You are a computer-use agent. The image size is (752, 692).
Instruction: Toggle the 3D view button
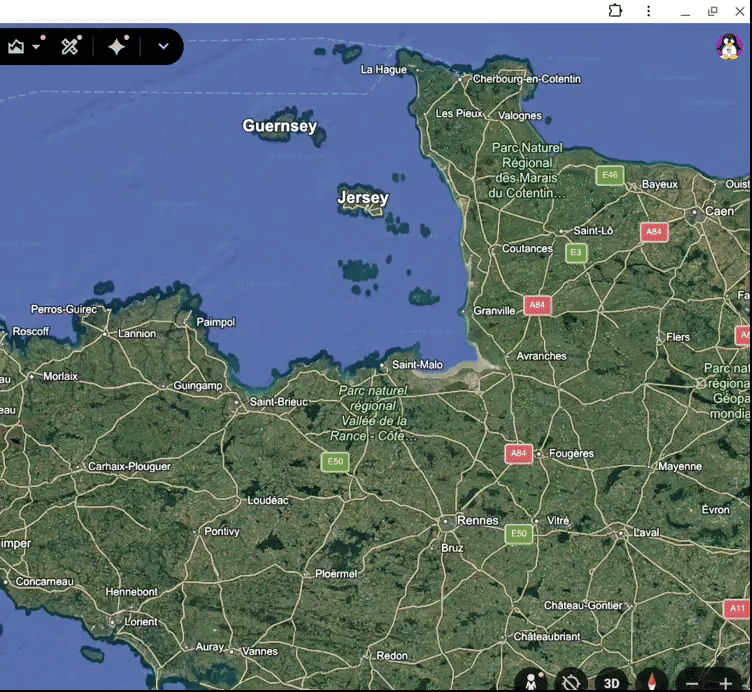pyautogui.click(x=611, y=683)
